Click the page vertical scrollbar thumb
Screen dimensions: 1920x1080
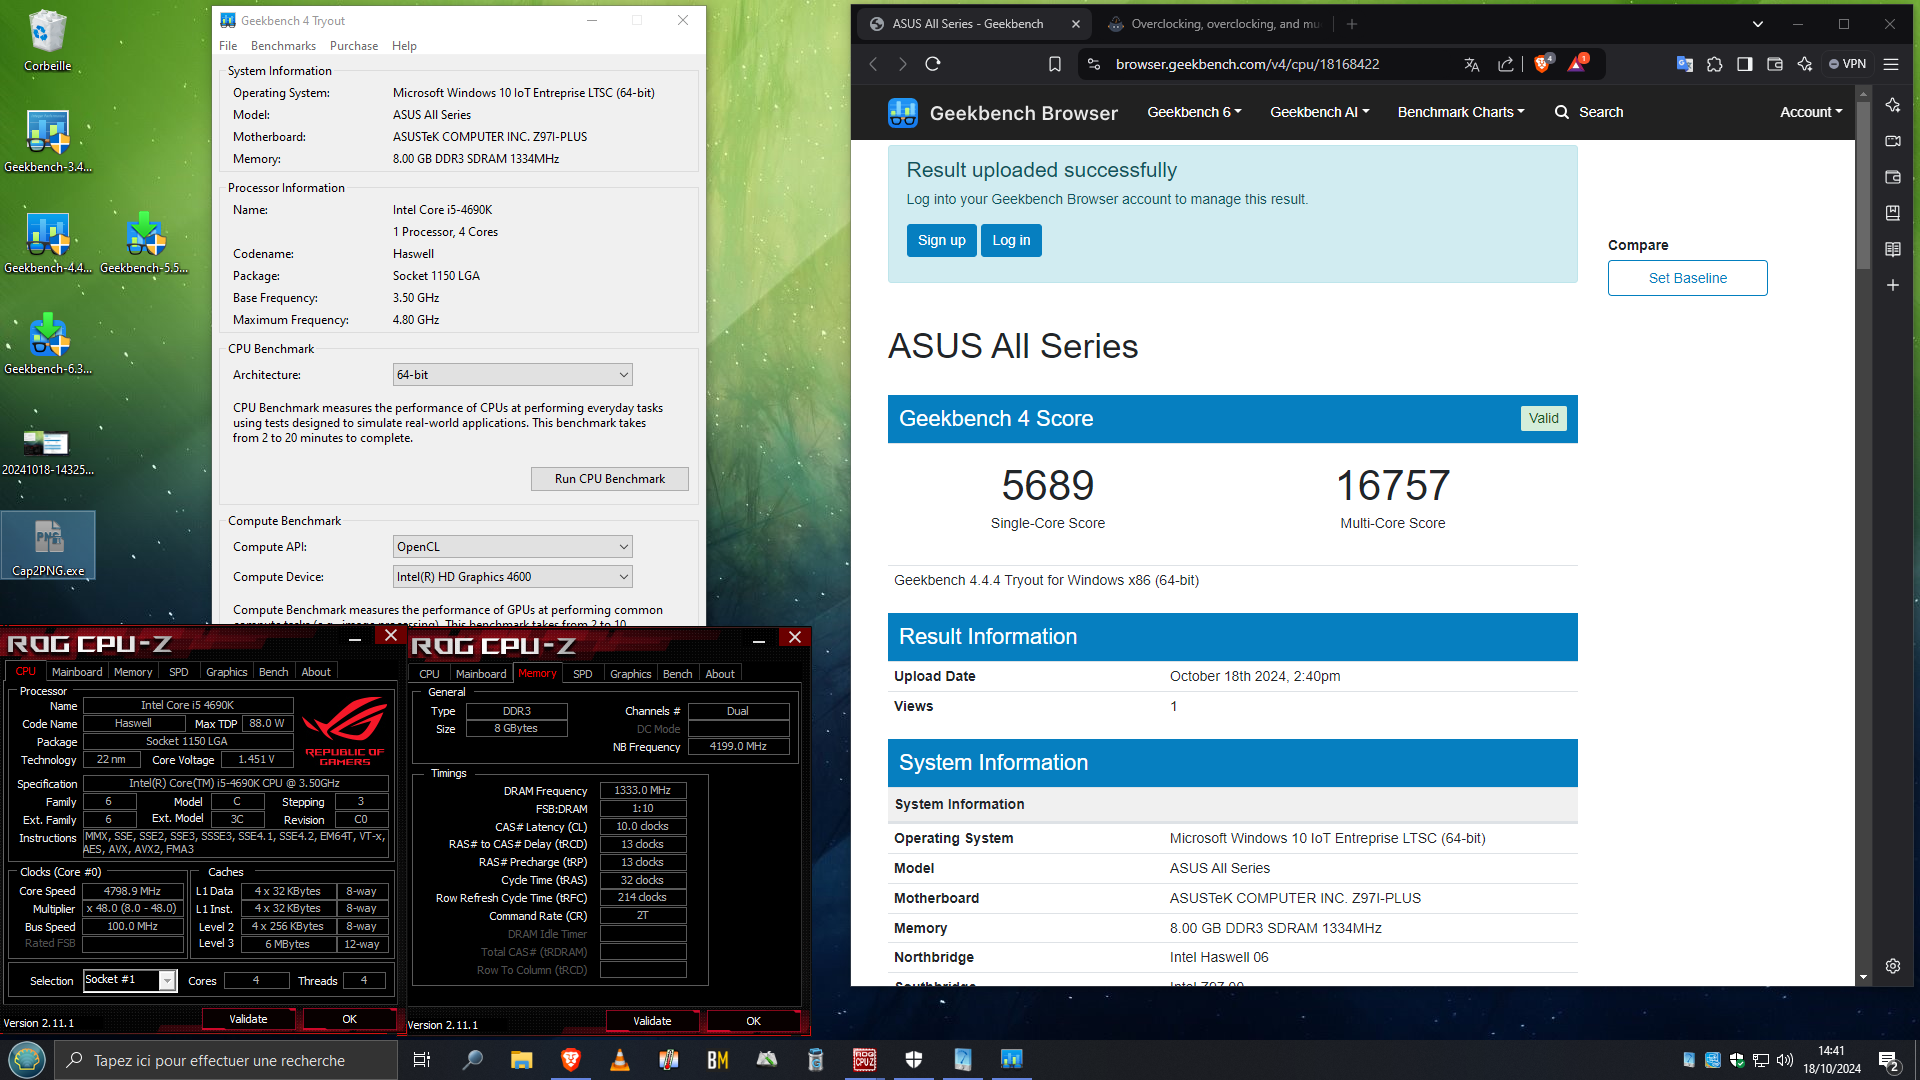coord(1863,185)
